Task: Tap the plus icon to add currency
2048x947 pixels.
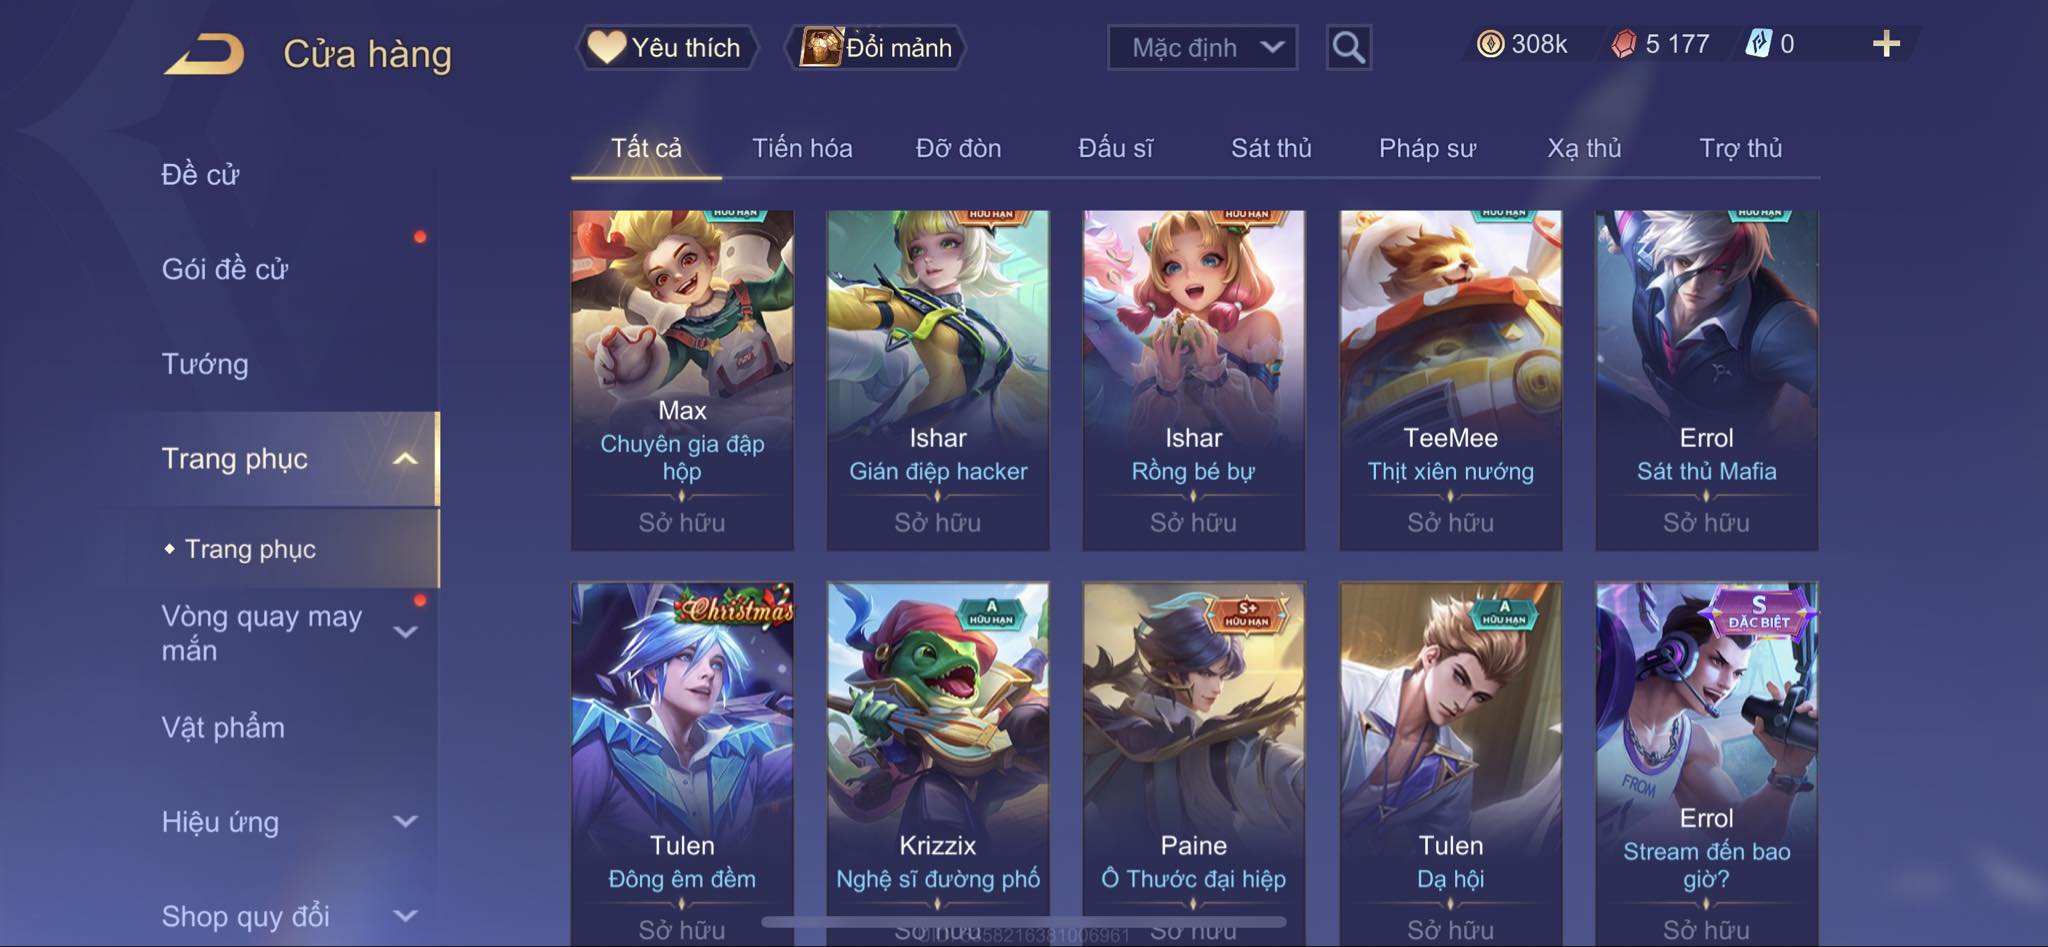Action: [1886, 44]
